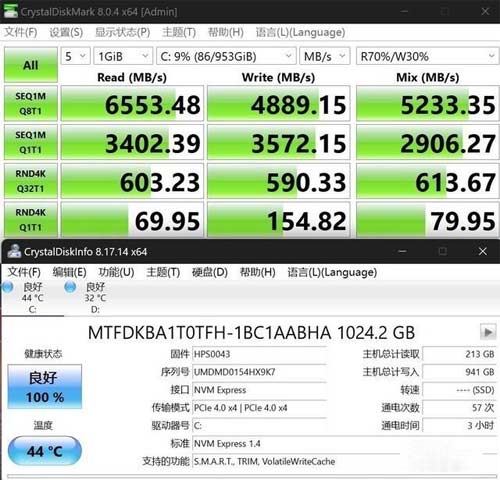Click the 5233.35 mix result bar
The height and width of the screenshot is (480, 500).
[x=428, y=103]
